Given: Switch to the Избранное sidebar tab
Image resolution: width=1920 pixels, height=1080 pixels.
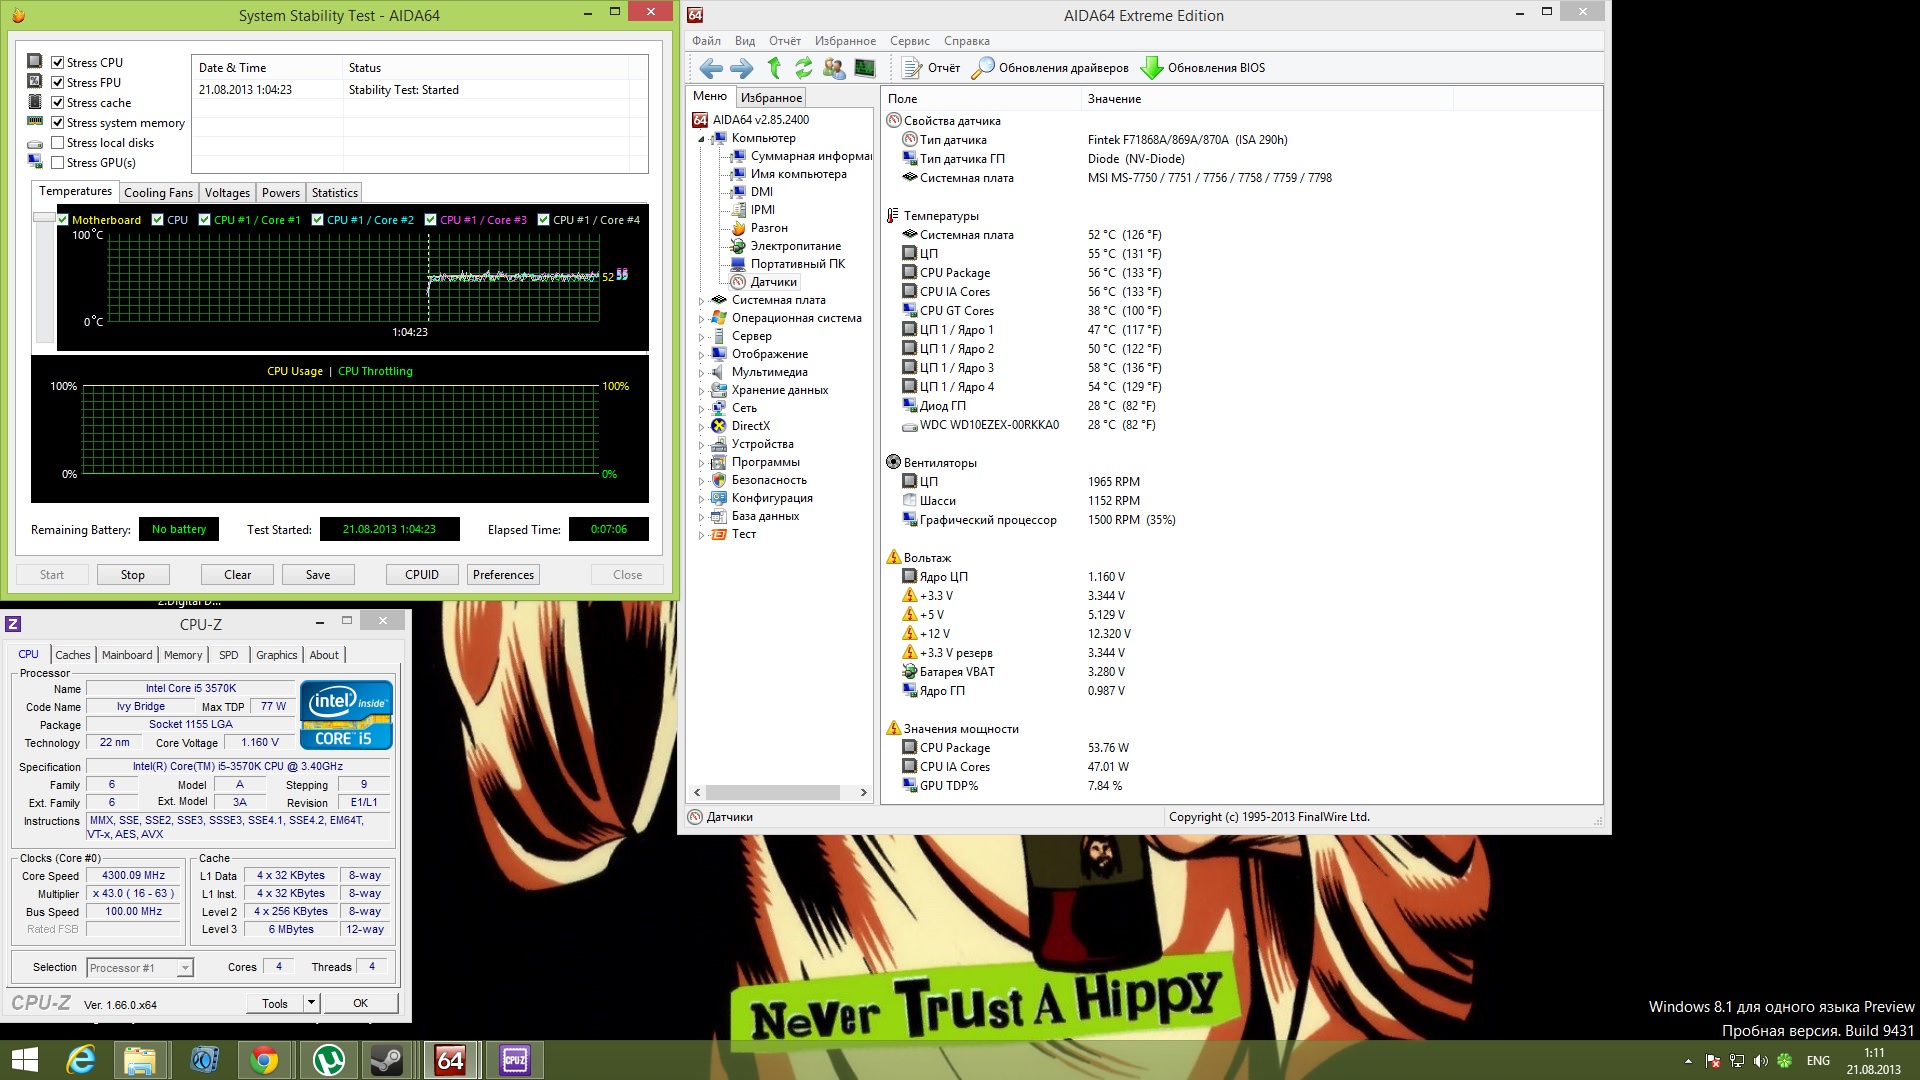Looking at the screenshot, I should [x=771, y=98].
